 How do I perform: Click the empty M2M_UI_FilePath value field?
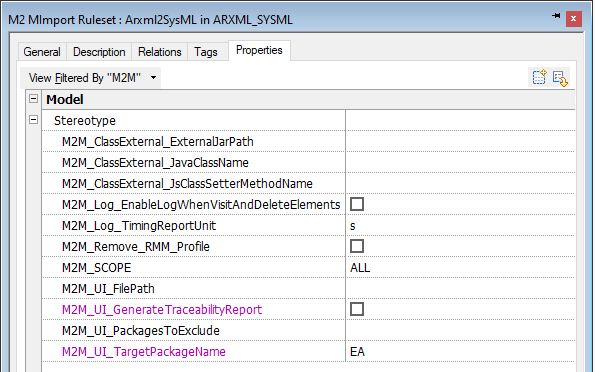[460, 288]
